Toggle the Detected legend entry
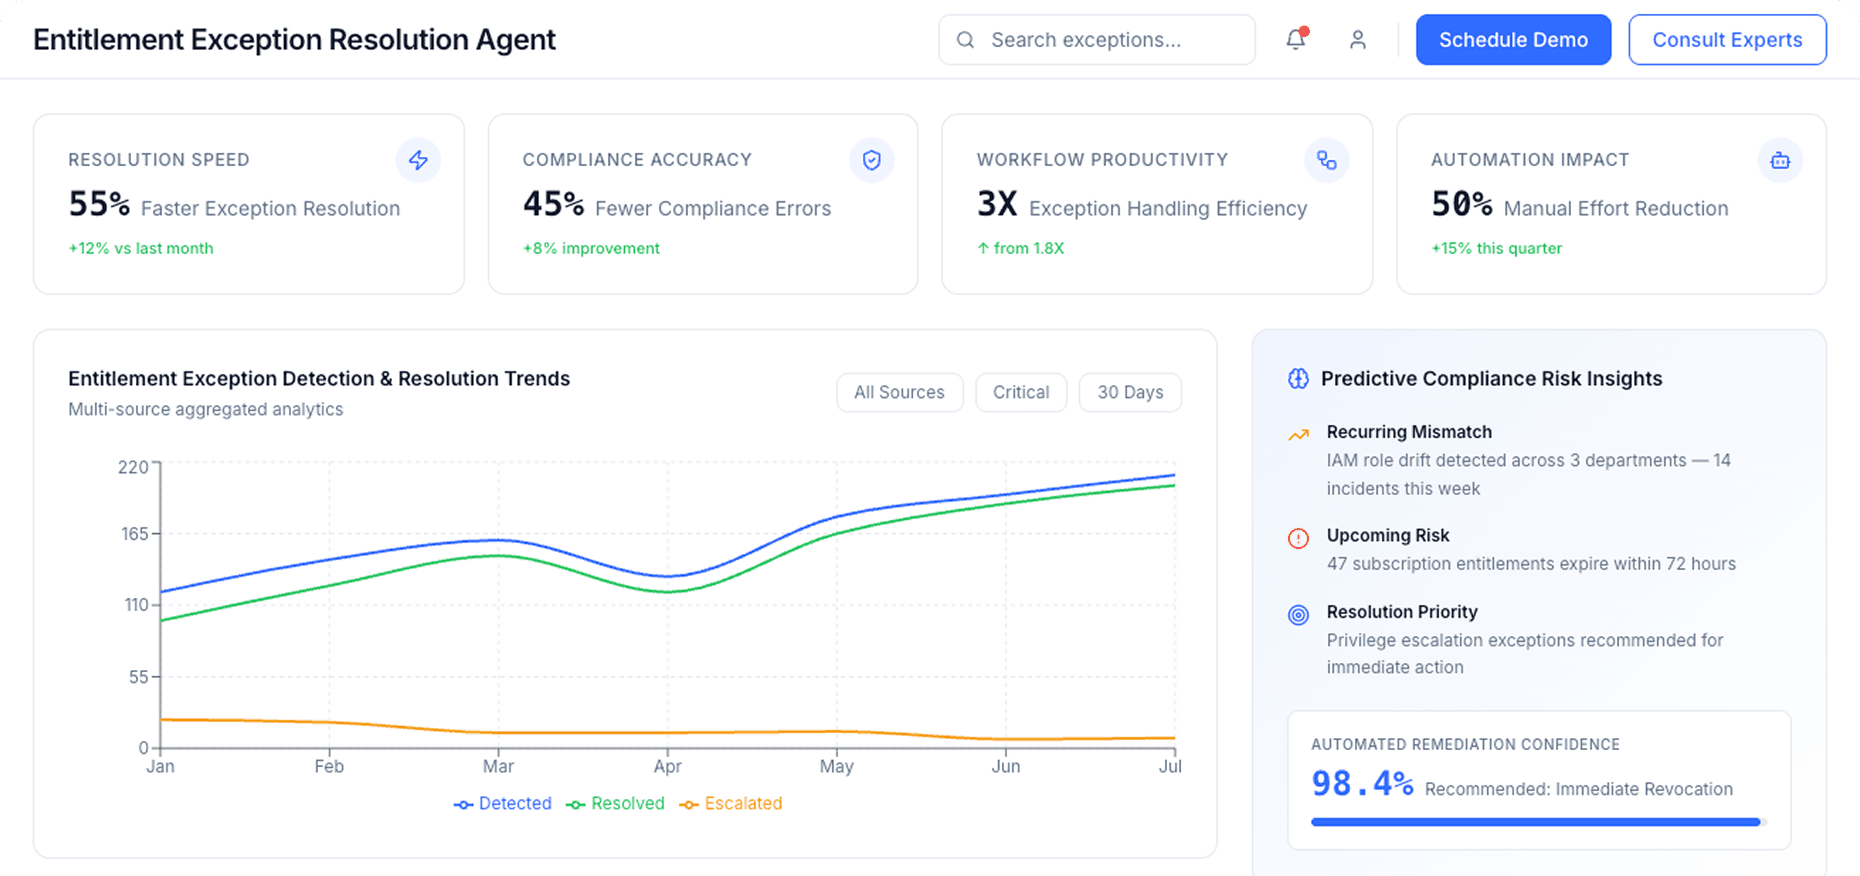The height and width of the screenshot is (876, 1860). tap(503, 804)
